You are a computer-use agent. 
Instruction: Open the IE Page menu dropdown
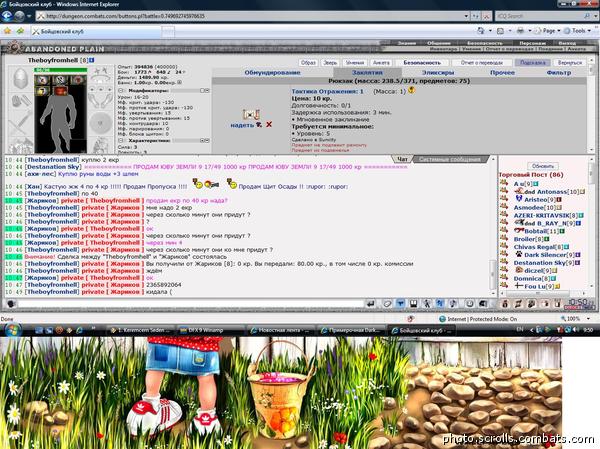559,31
